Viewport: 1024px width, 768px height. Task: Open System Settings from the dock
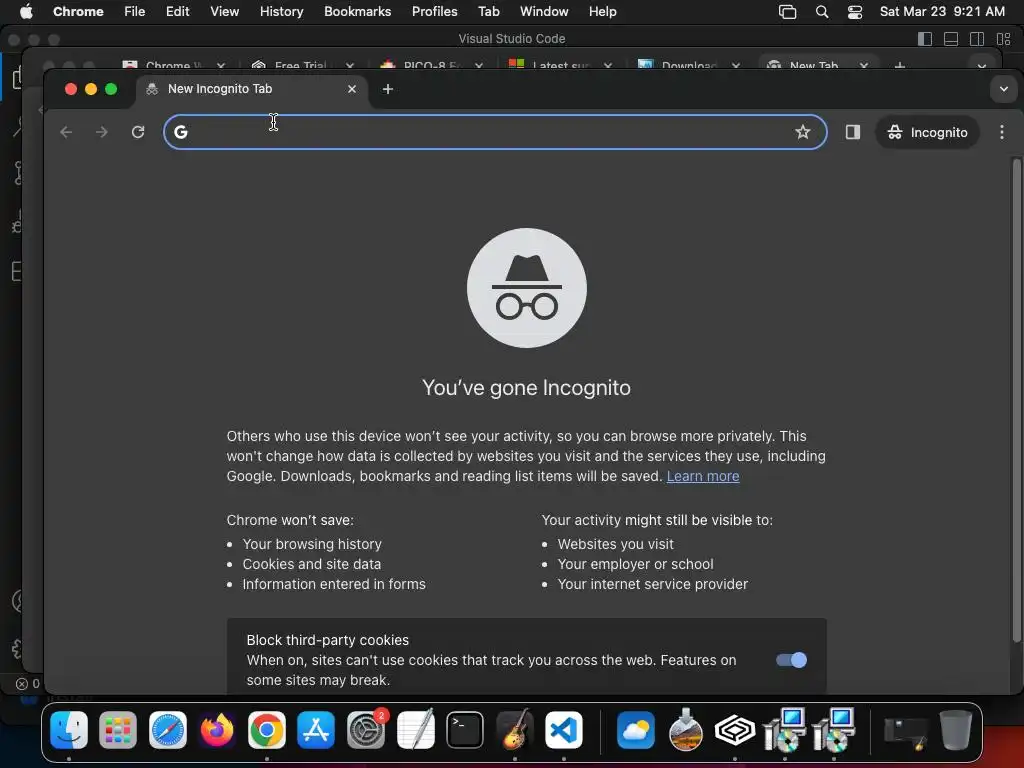point(366,729)
